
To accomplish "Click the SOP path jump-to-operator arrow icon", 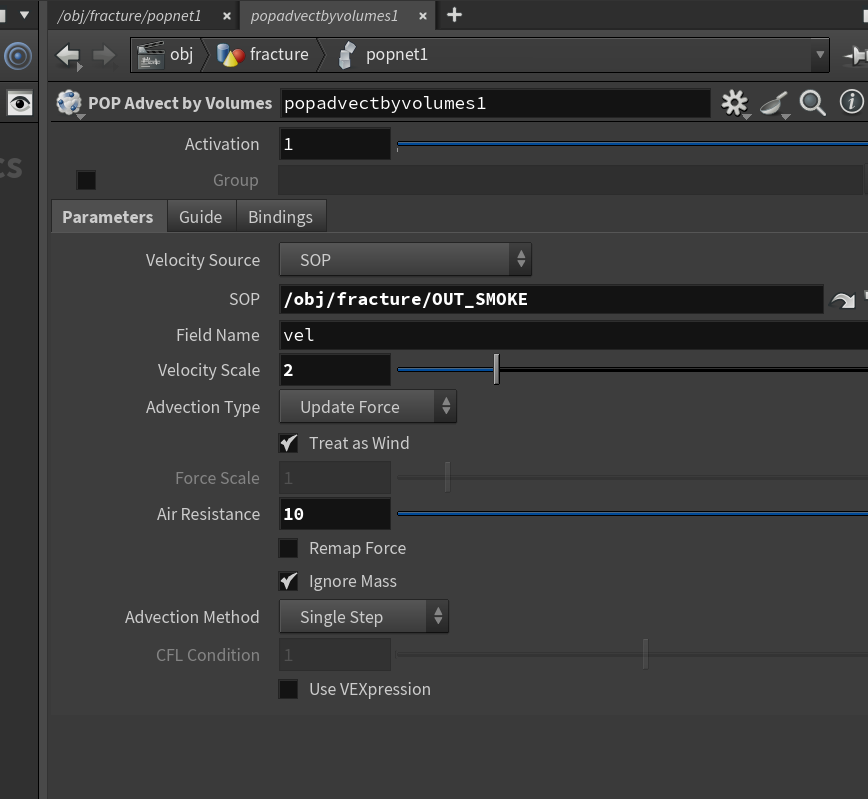I will pos(843,300).
